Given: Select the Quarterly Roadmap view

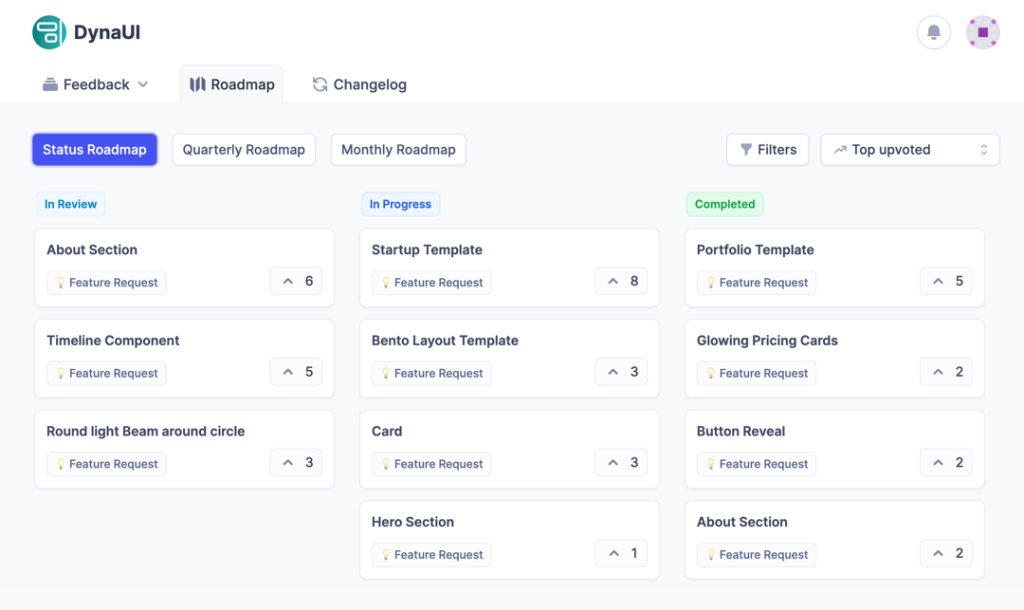Looking at the screenshot, I should (x=243, y=149).
